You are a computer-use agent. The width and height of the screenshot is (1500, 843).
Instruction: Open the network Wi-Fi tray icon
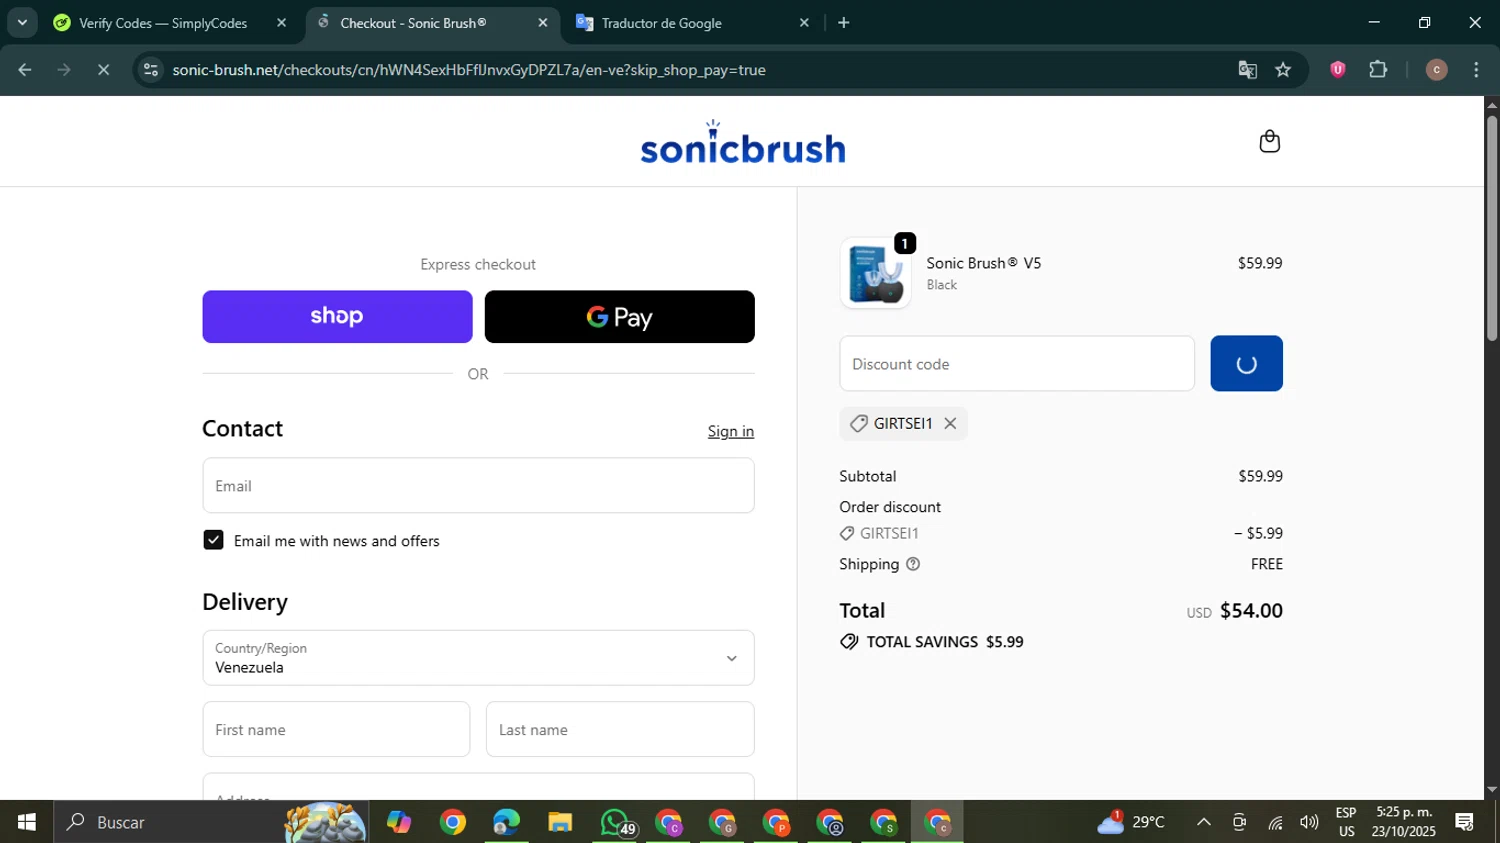click(x=1275, y=822)
